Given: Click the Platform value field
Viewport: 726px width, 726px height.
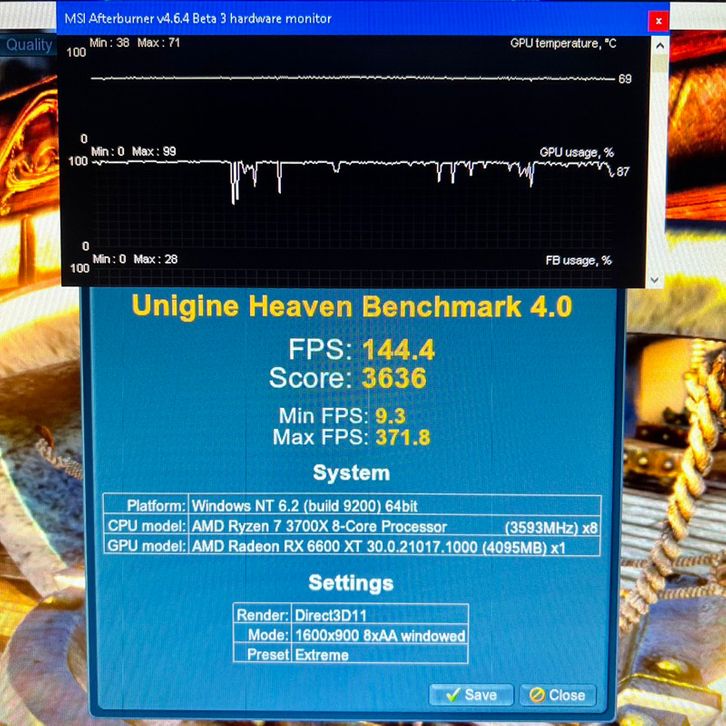Looking at the screenshot, I should pyautogui.click(x=394, y=505).
